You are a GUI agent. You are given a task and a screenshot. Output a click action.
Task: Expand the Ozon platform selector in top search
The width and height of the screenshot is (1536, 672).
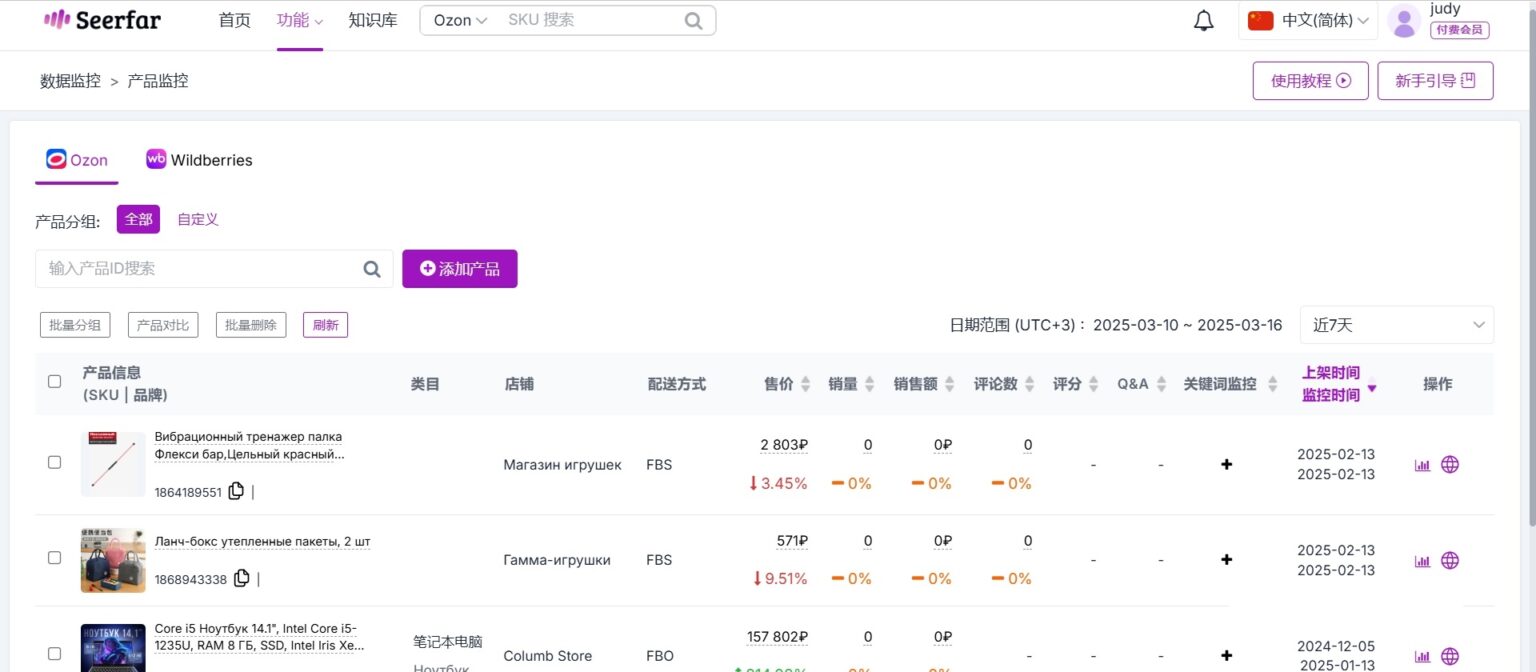pyautogui.click(x=457, y=19)
